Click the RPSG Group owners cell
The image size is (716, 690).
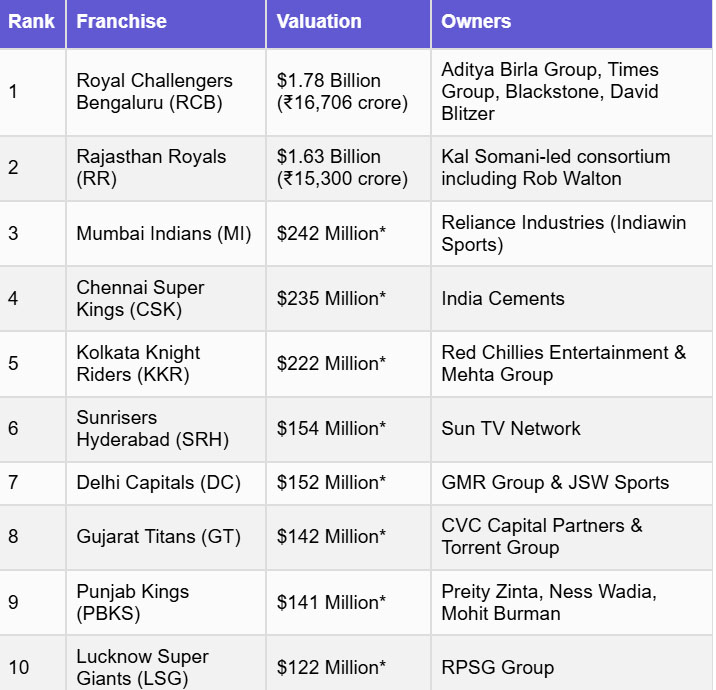497,667
